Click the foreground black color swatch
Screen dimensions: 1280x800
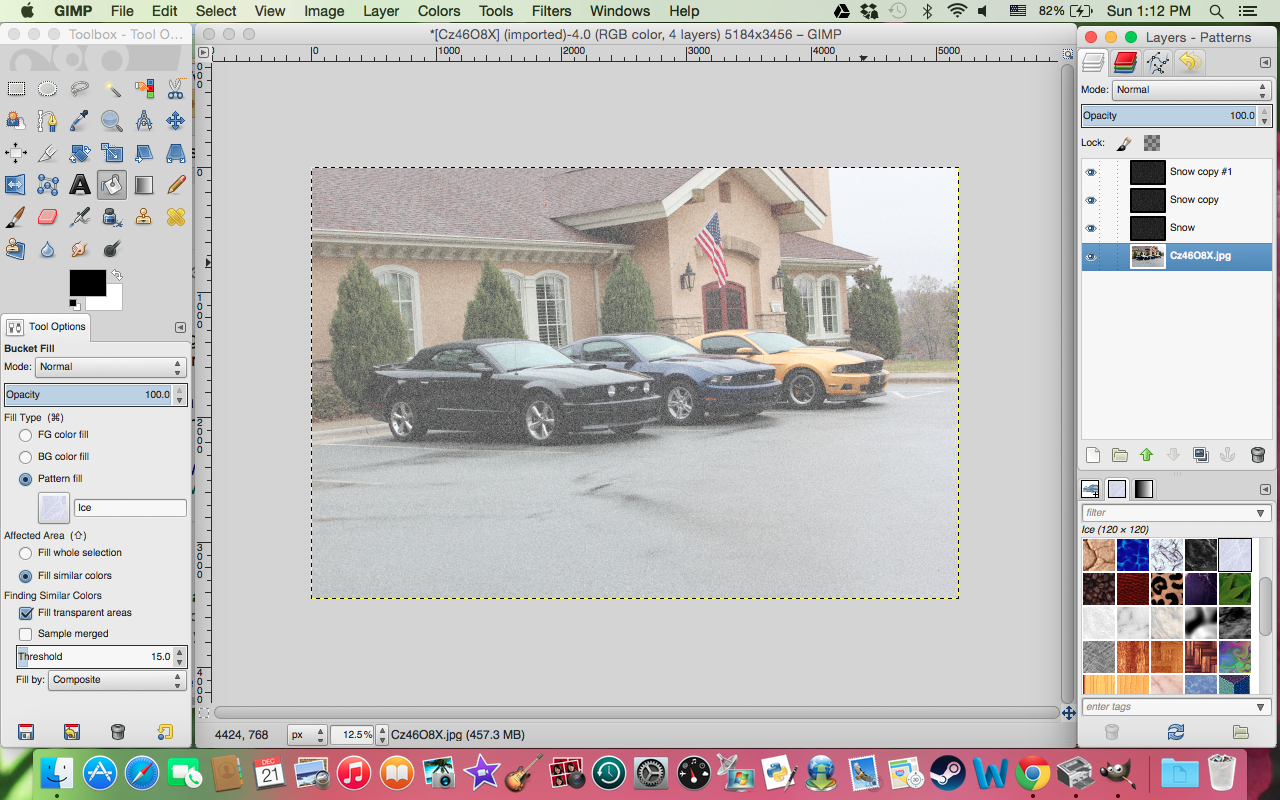[x=87, y=282]
